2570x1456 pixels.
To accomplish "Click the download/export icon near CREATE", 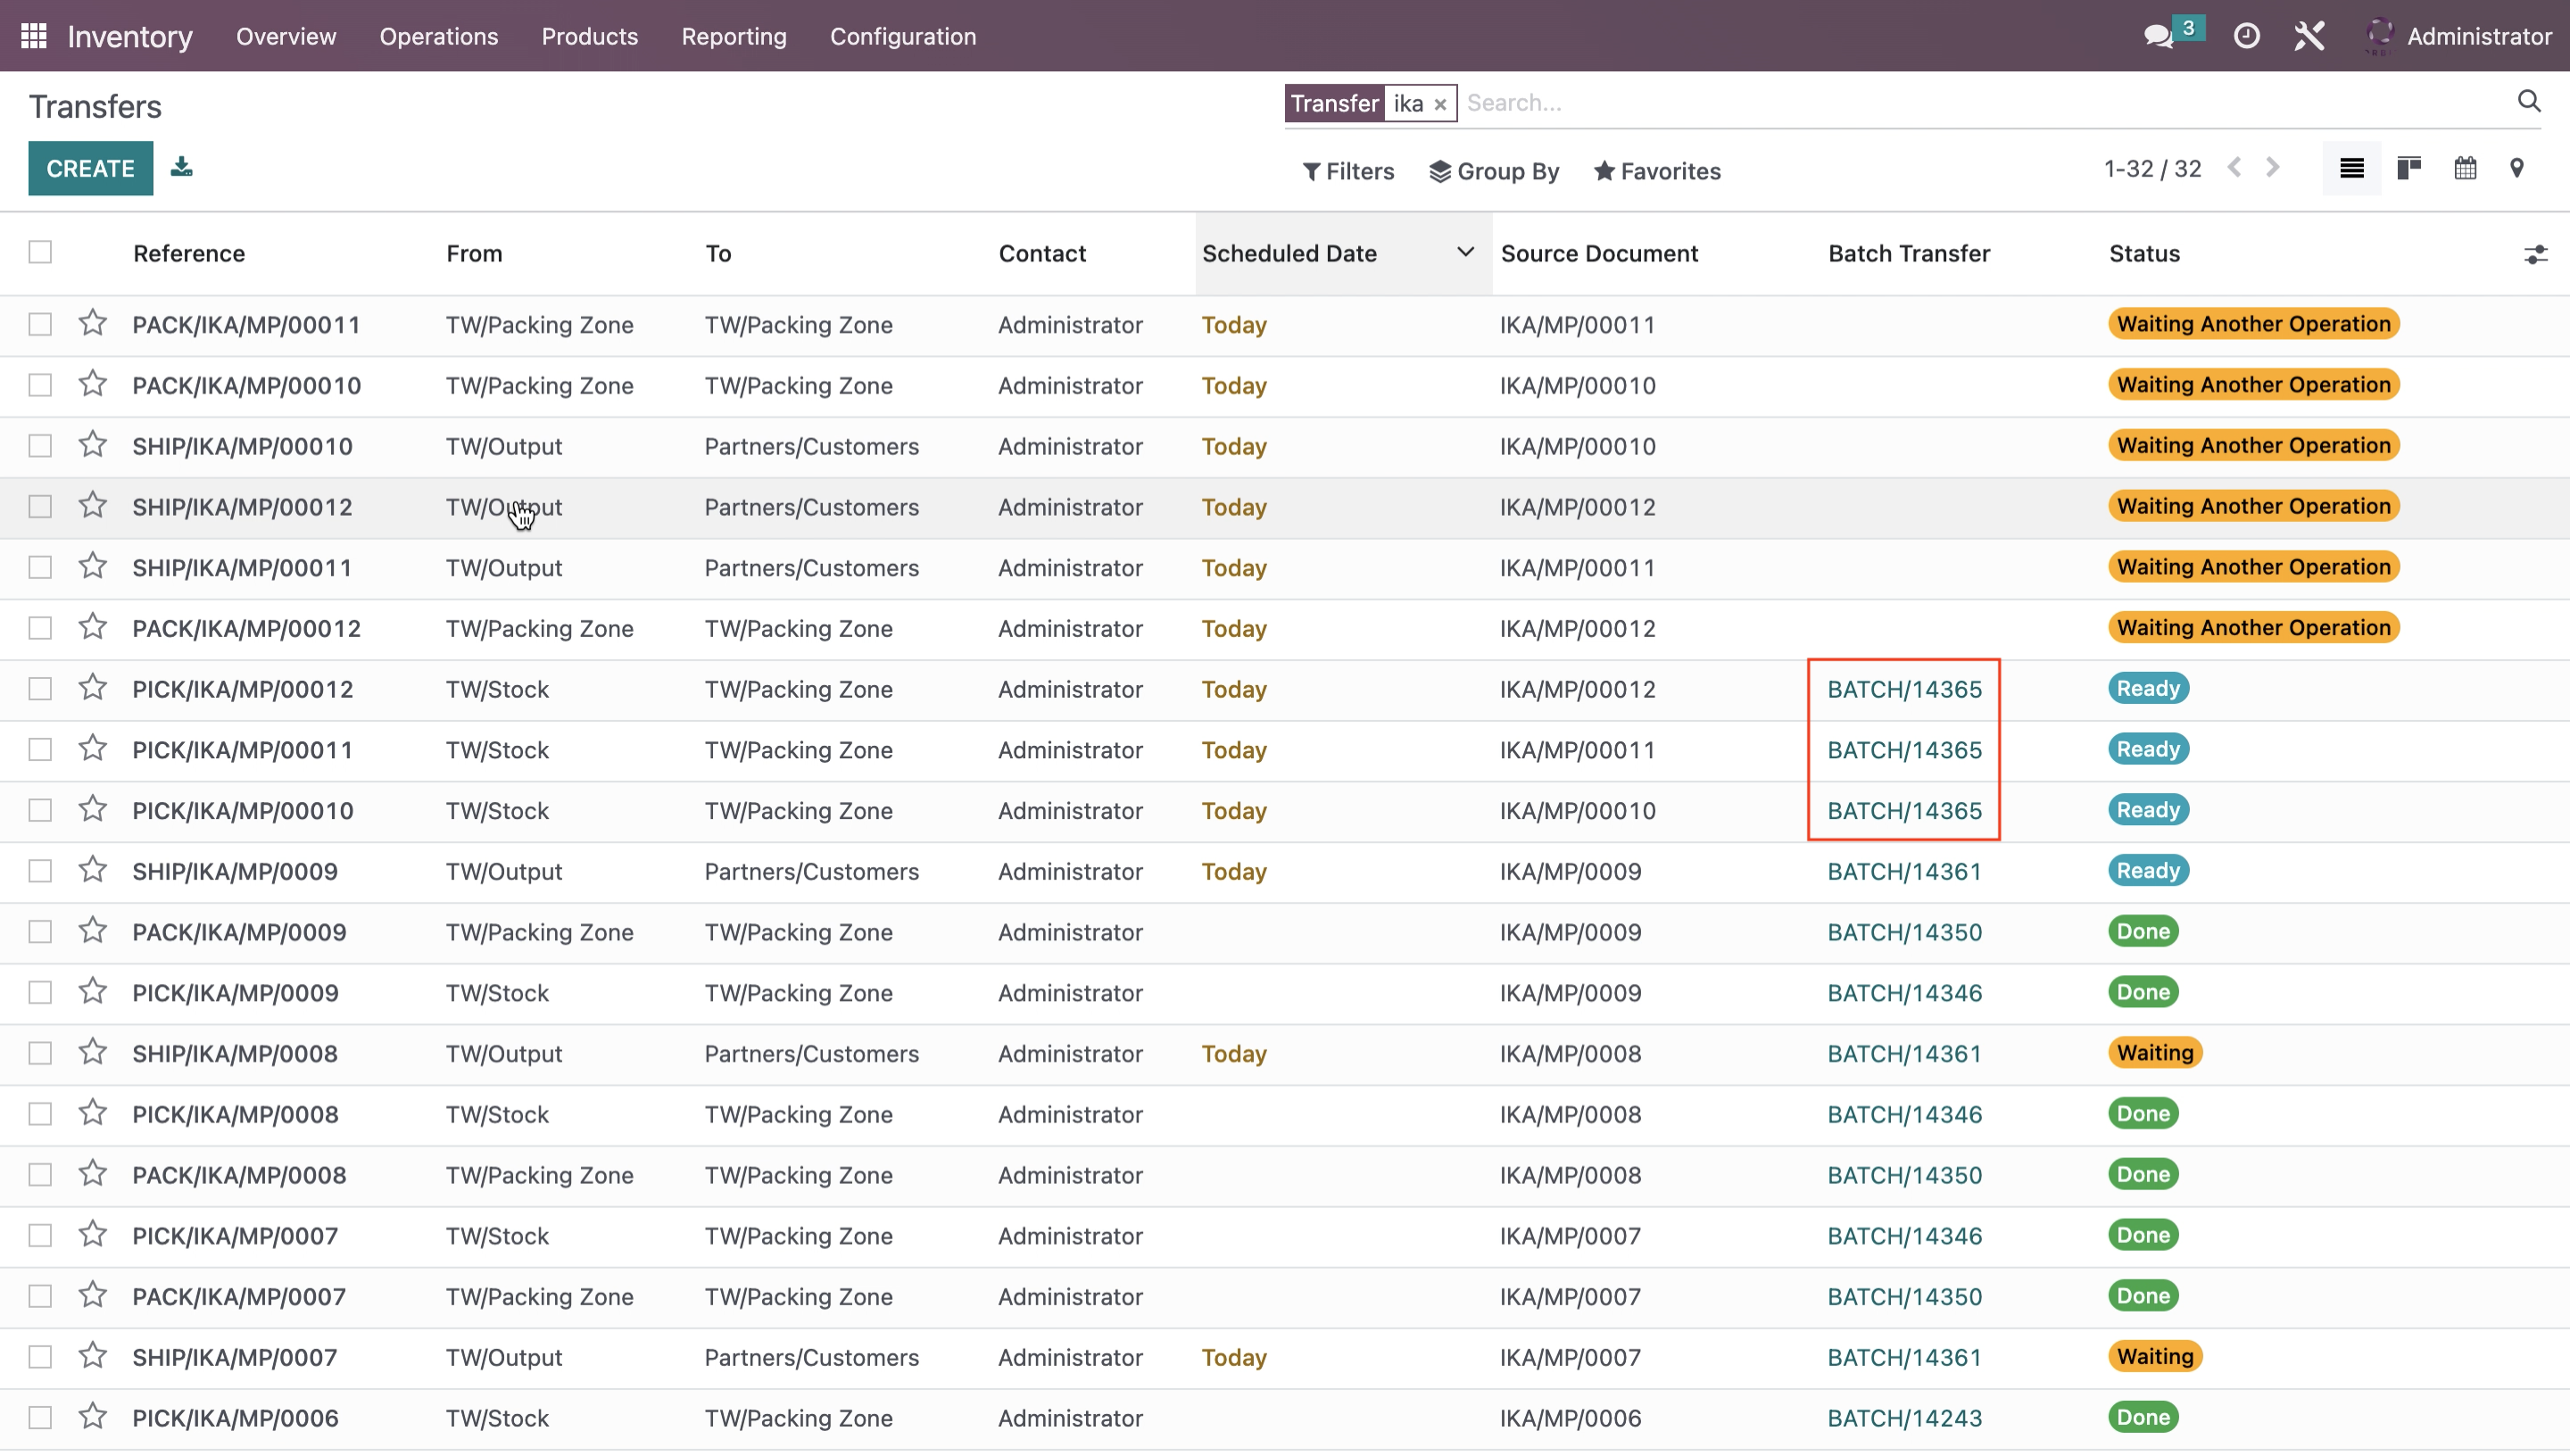I will 182,168.
